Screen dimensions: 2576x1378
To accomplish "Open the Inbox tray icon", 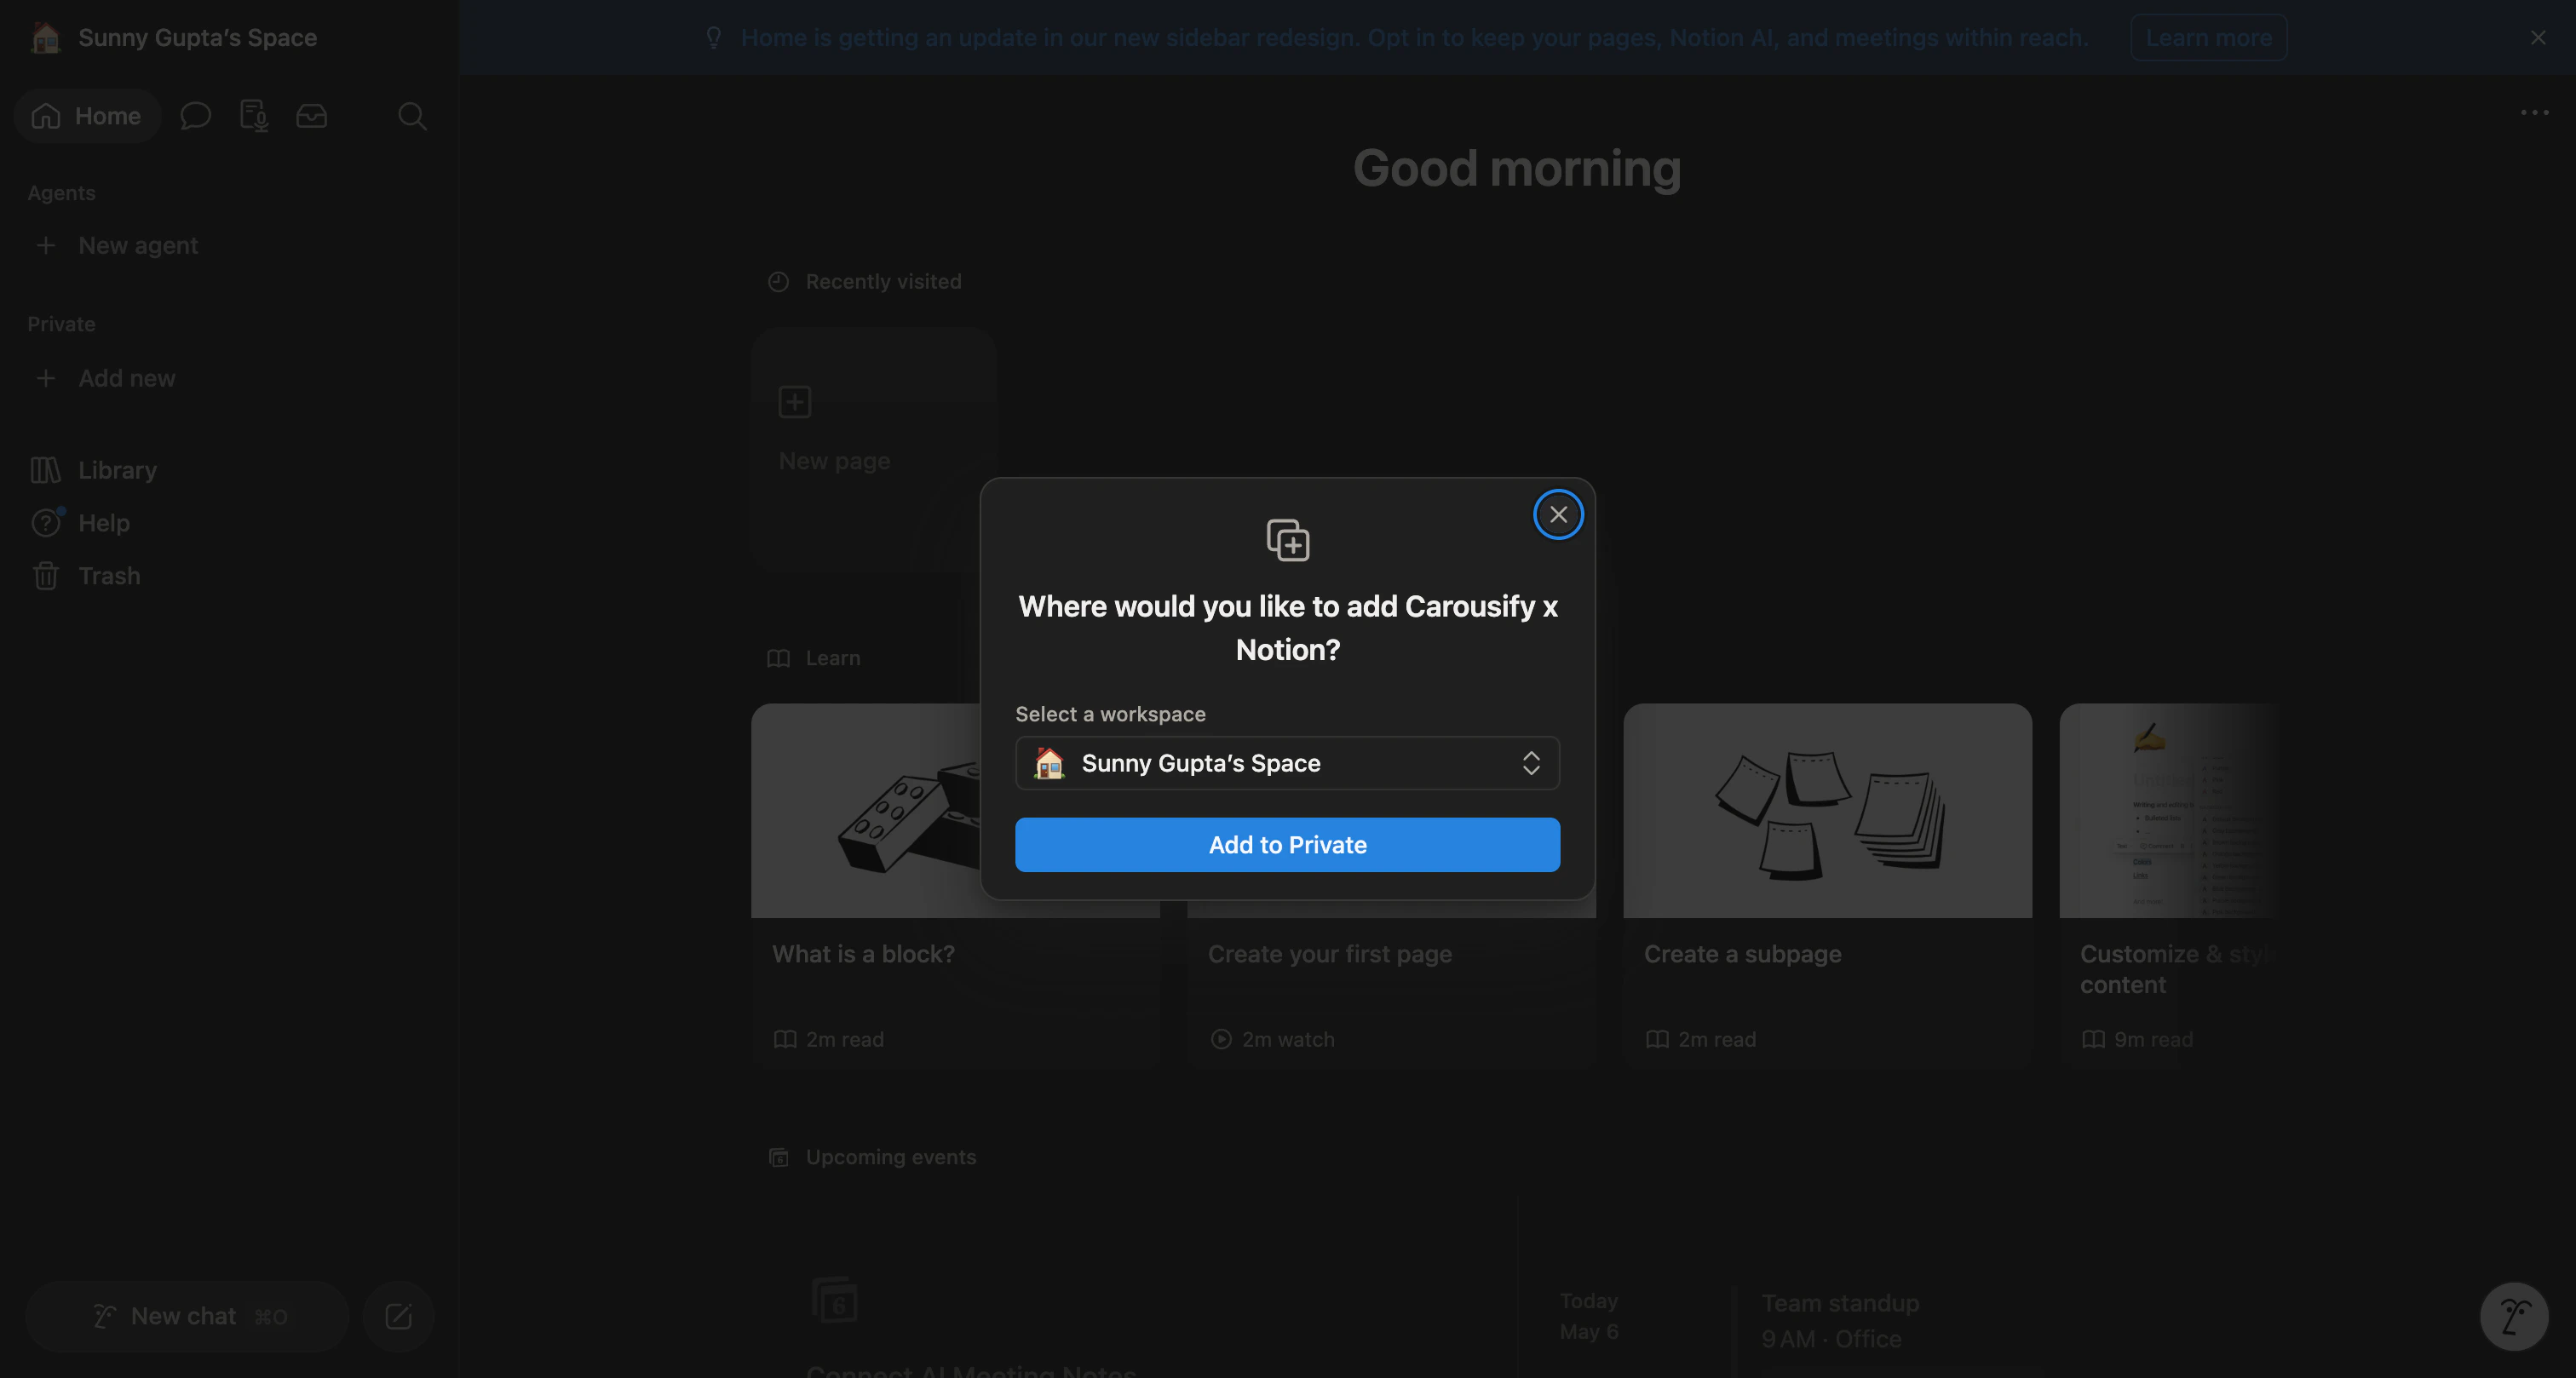I will (312, 116).
